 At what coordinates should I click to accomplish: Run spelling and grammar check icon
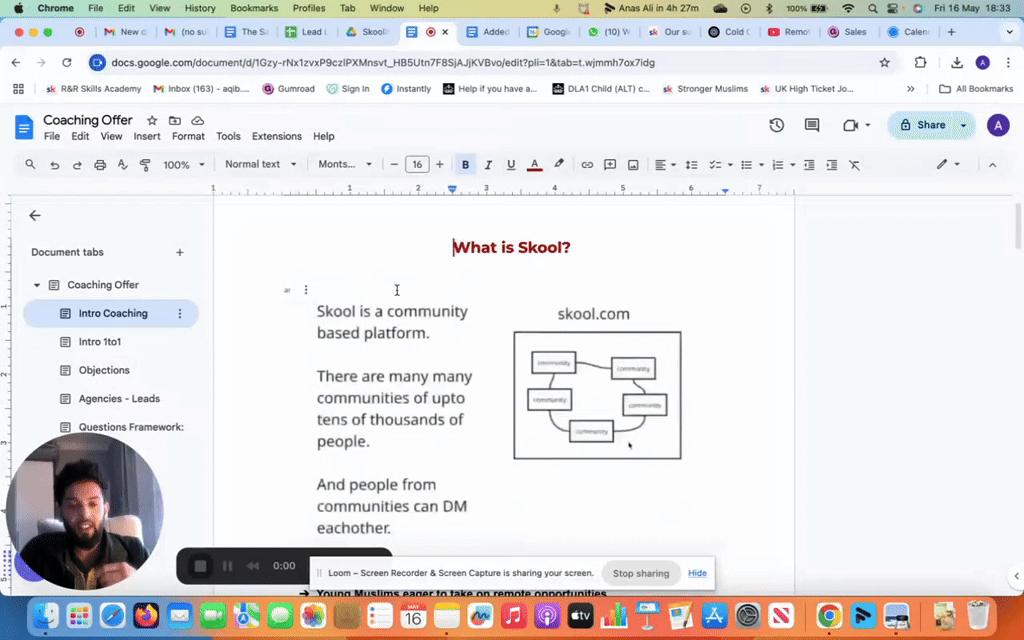122,165
